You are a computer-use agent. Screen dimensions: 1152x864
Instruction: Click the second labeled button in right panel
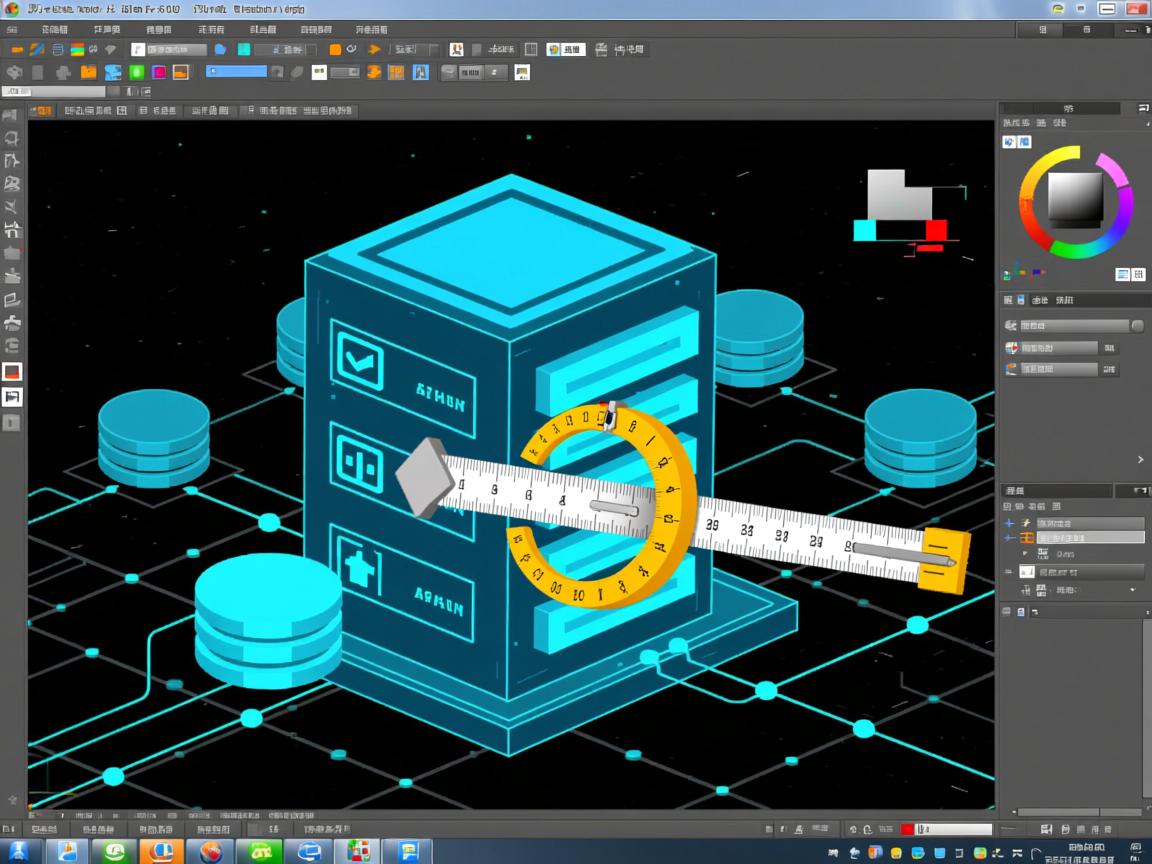(x=1052, y=348)
